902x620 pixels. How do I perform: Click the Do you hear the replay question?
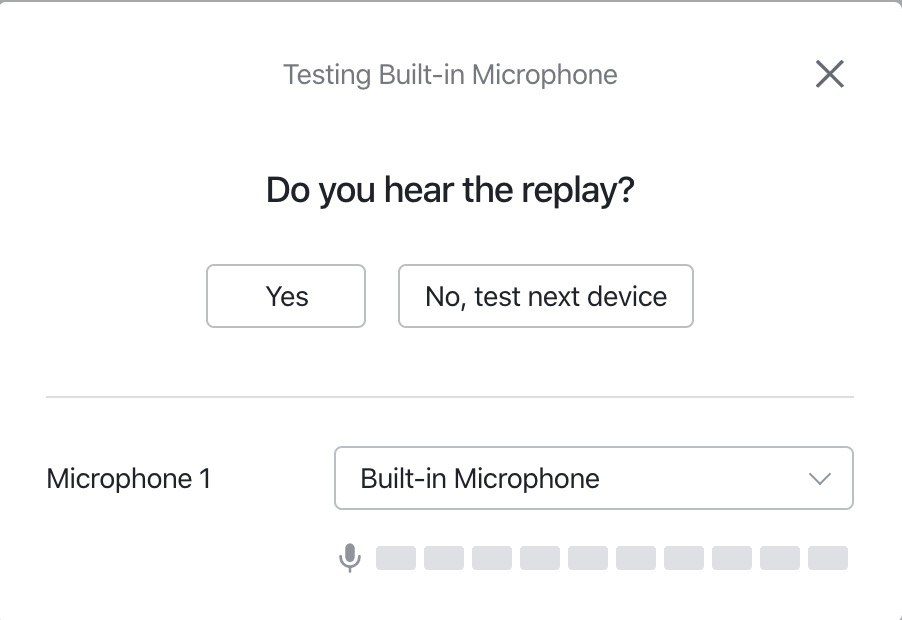click(x=451, y=190)
